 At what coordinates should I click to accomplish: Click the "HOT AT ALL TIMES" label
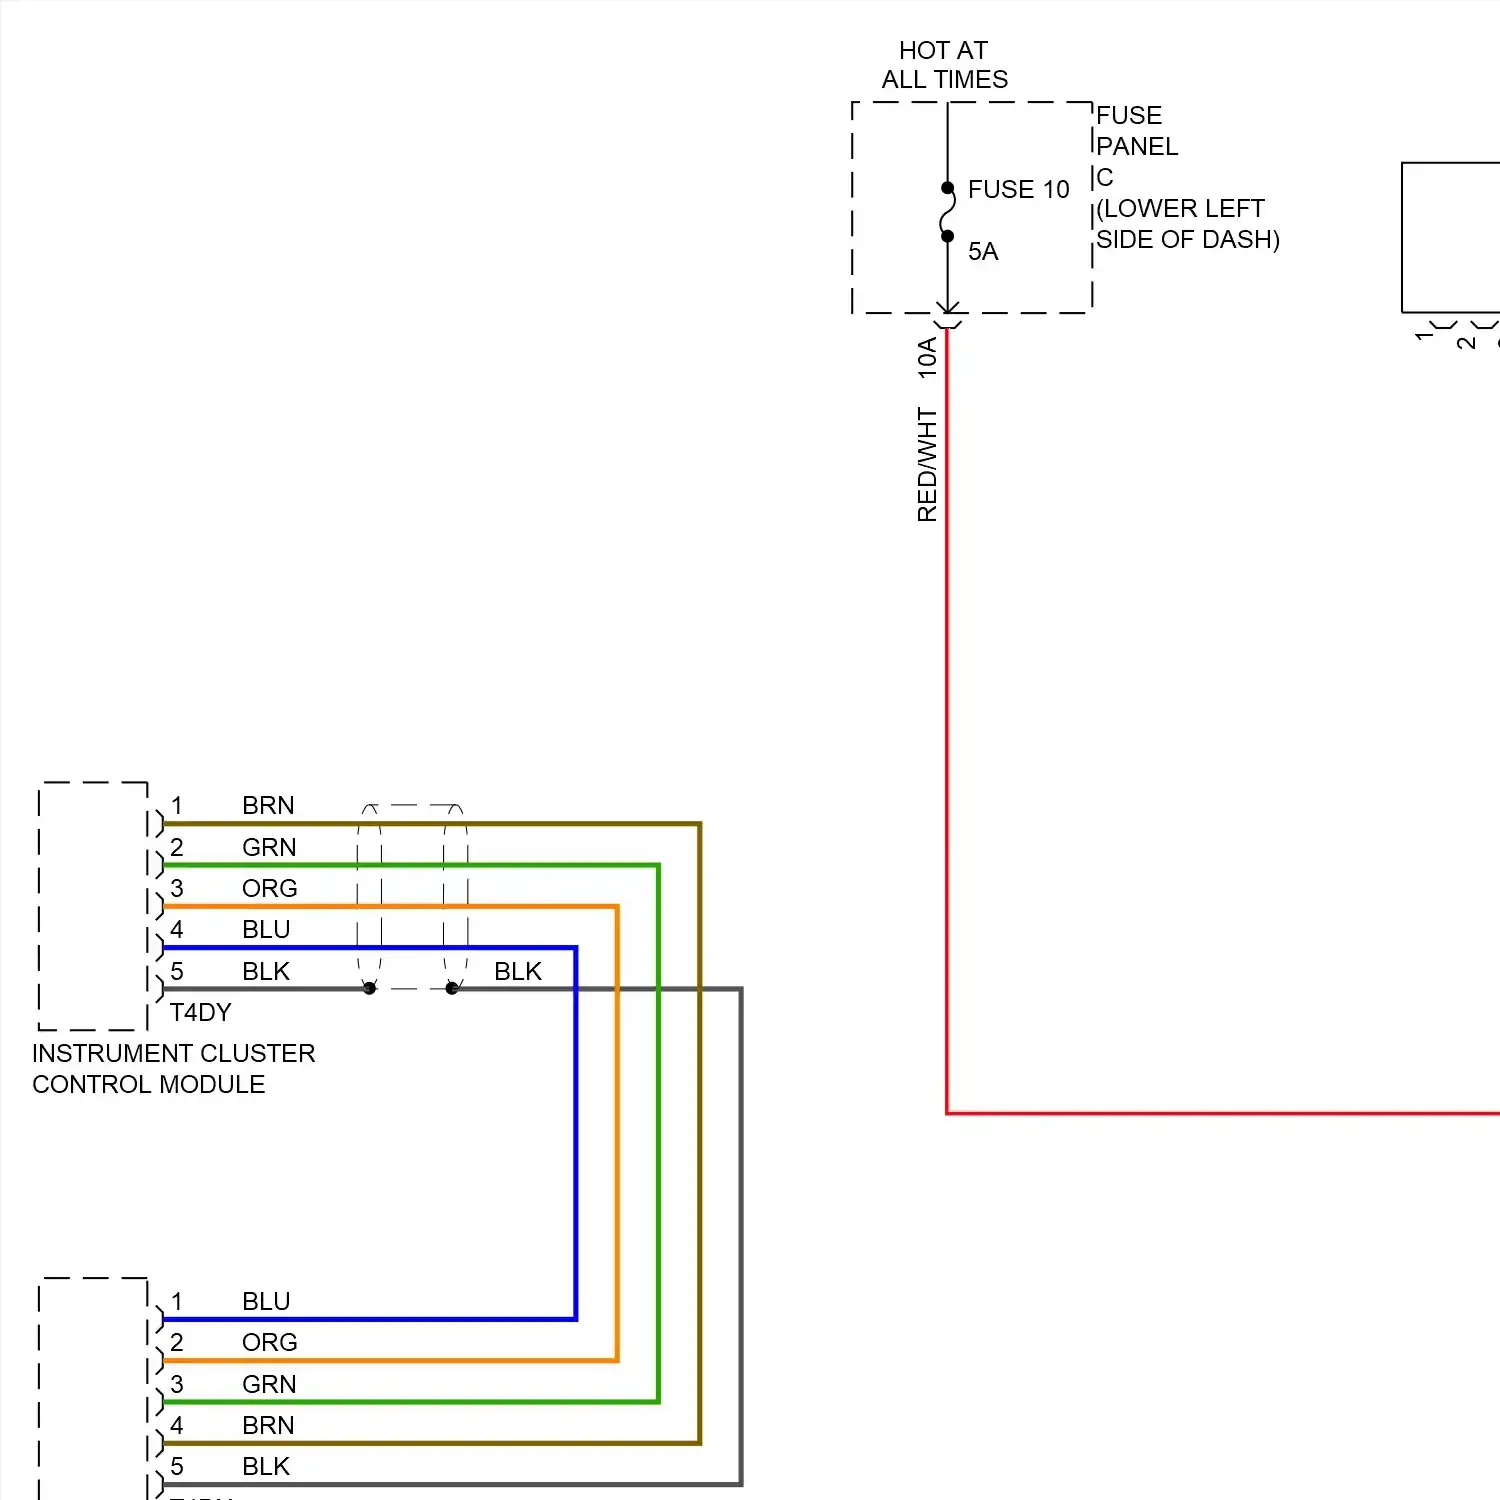(x=945, y=65)
